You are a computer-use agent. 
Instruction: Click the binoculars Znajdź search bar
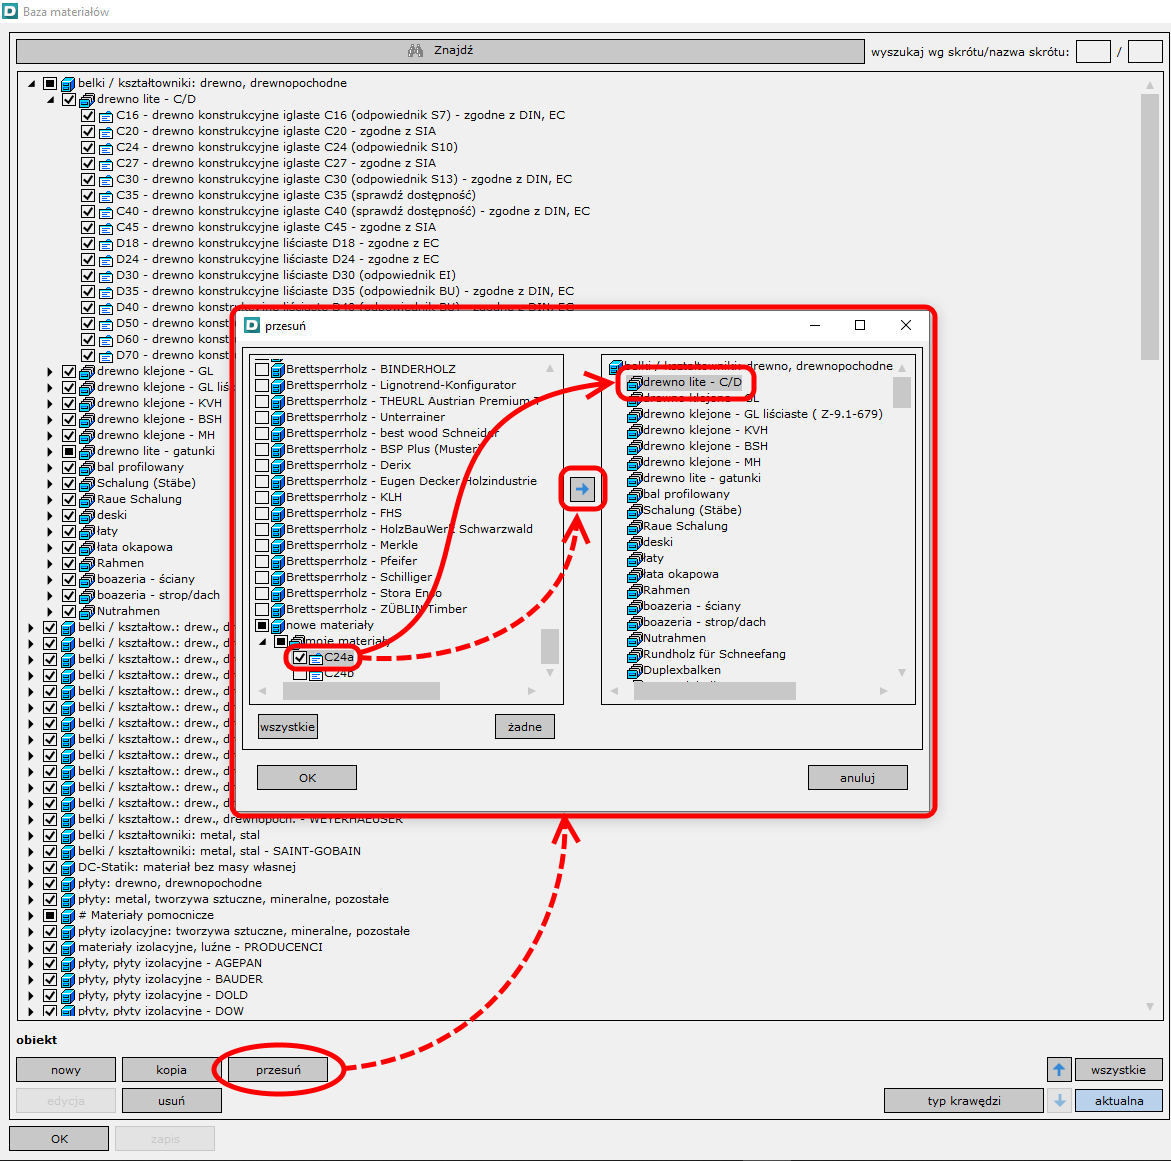pyautogui.click(x=440, y=51)
